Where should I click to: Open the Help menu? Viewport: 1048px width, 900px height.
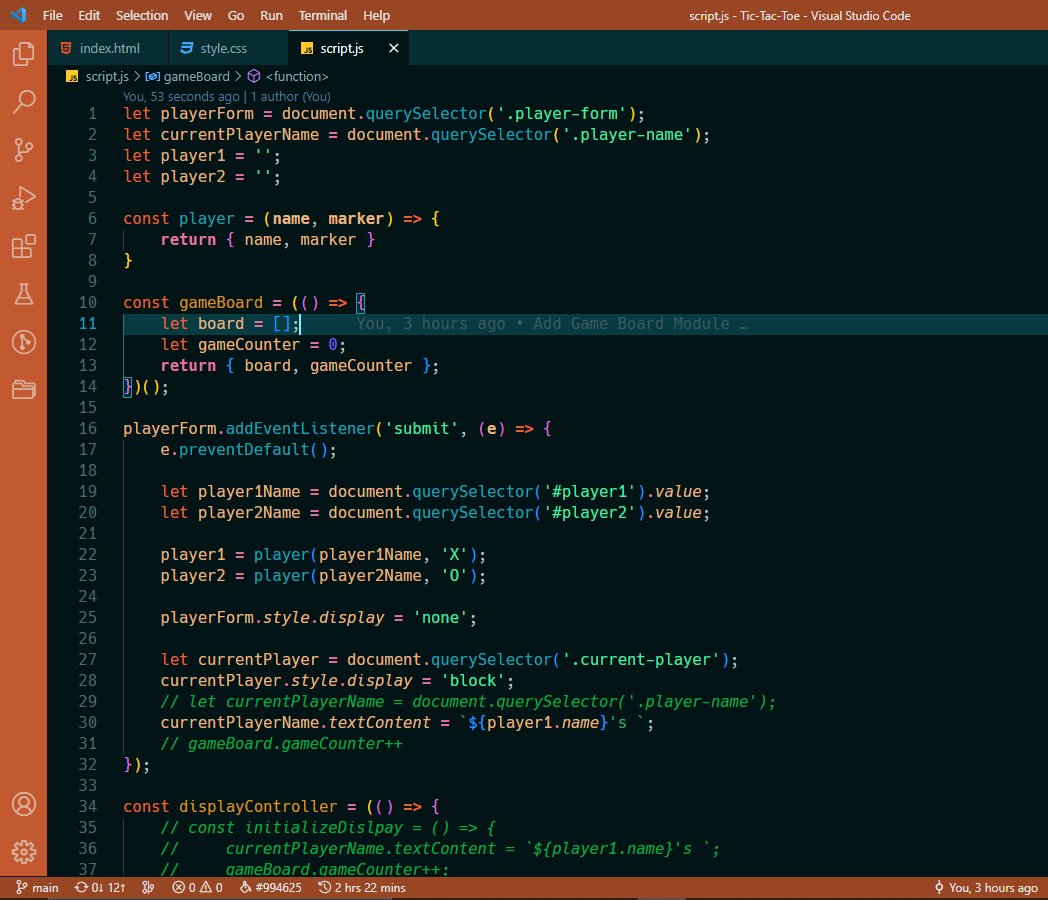click(x=376, y=15)
